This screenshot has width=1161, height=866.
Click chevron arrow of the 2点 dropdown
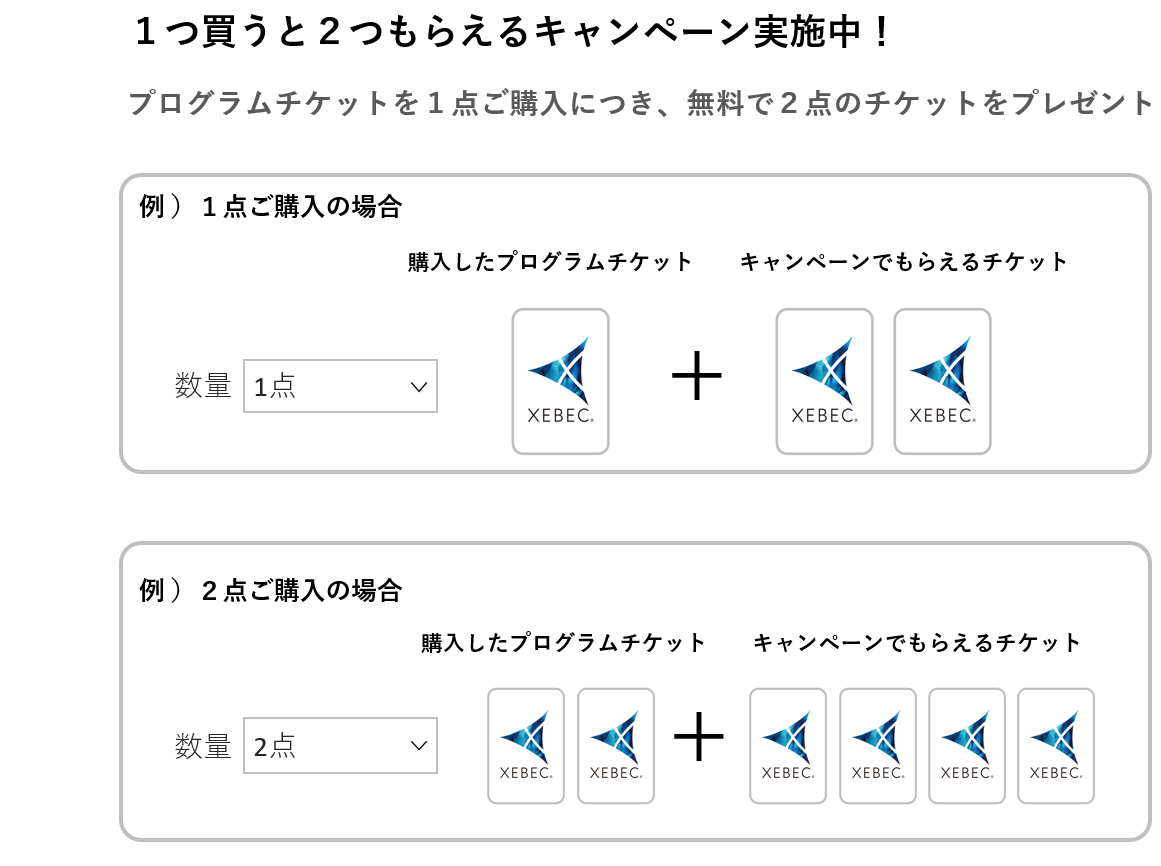coord(419,745)
